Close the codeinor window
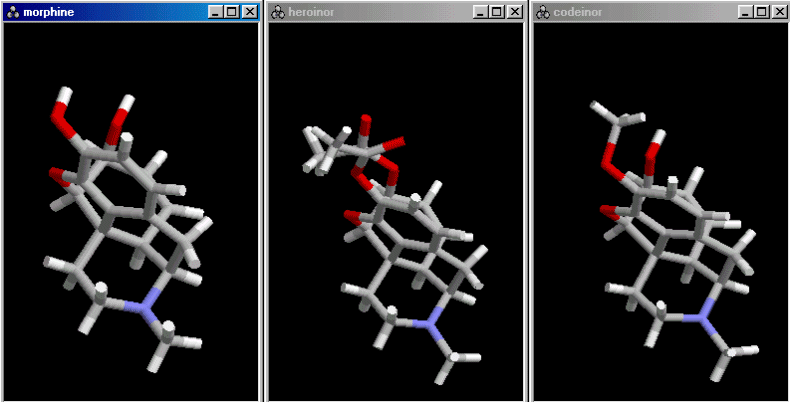 pyautogui.click(x=780, y=12)
